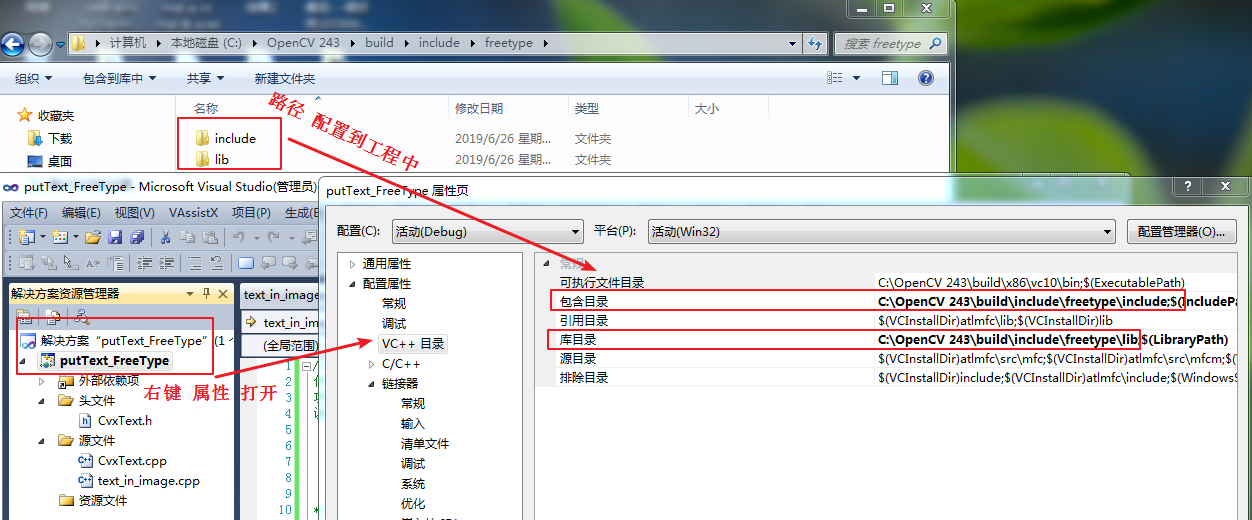Collapse the 链接器 properties node
The height and width of the screenshot is (520, 1252).
point(372,384)
